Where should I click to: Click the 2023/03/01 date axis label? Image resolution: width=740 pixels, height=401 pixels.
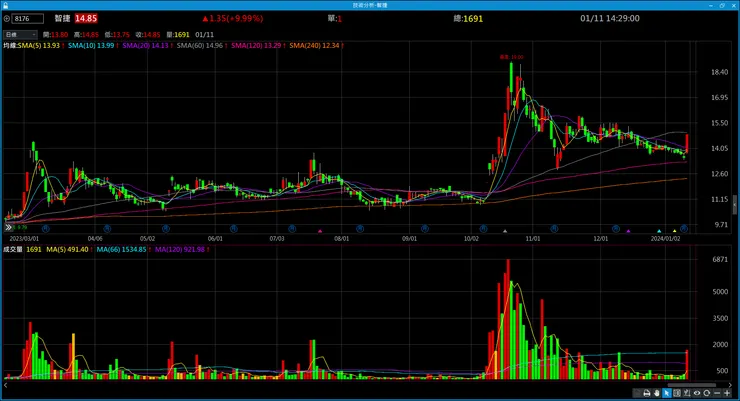[x=24, y=239]
